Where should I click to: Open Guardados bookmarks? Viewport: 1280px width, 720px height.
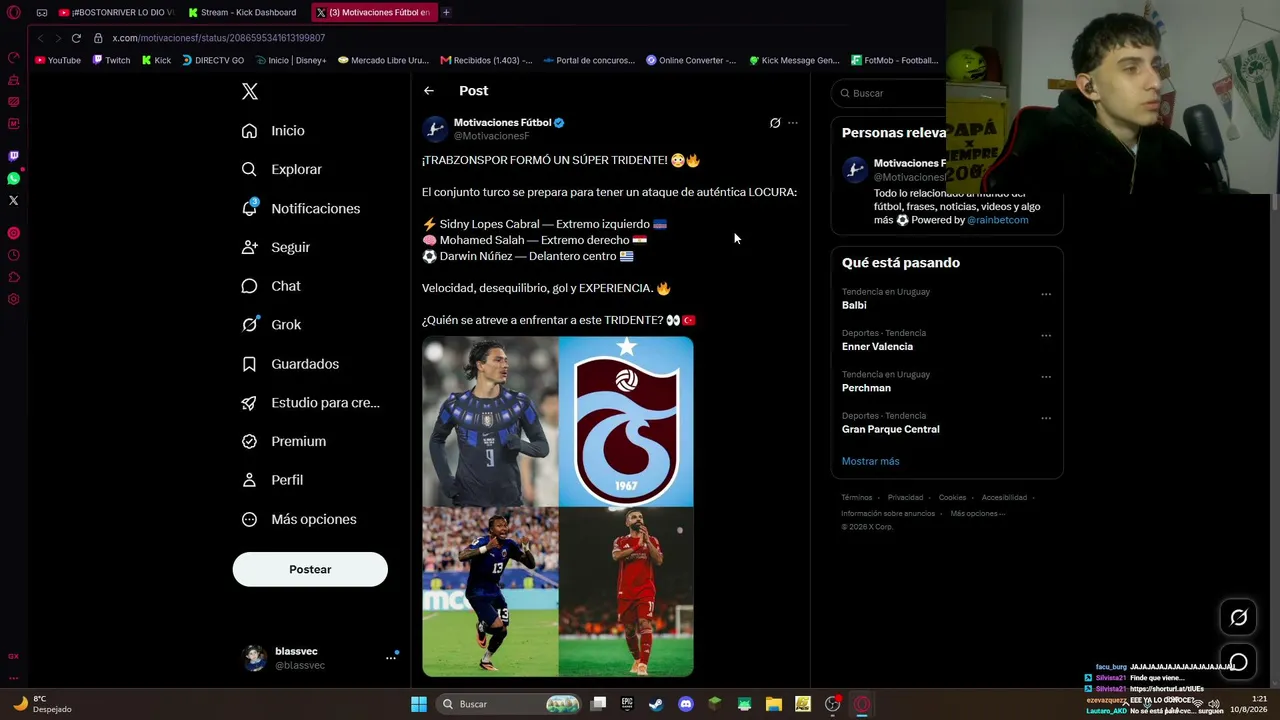[290, 364]
